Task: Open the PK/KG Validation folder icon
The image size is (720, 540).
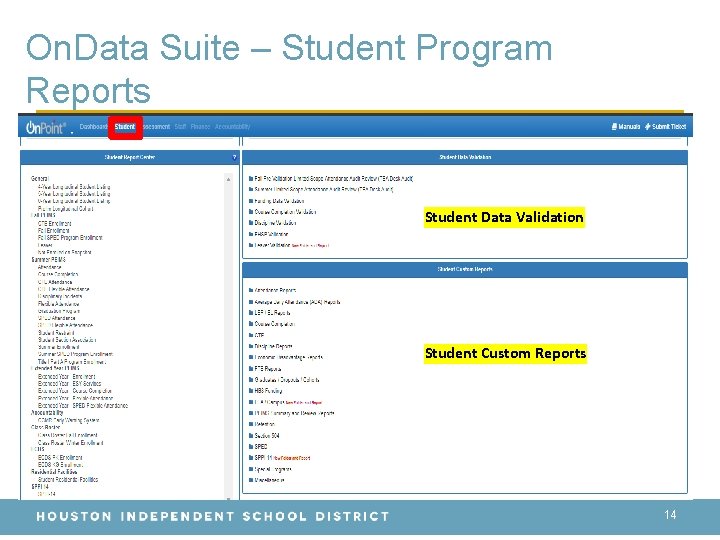Action: 251,234
